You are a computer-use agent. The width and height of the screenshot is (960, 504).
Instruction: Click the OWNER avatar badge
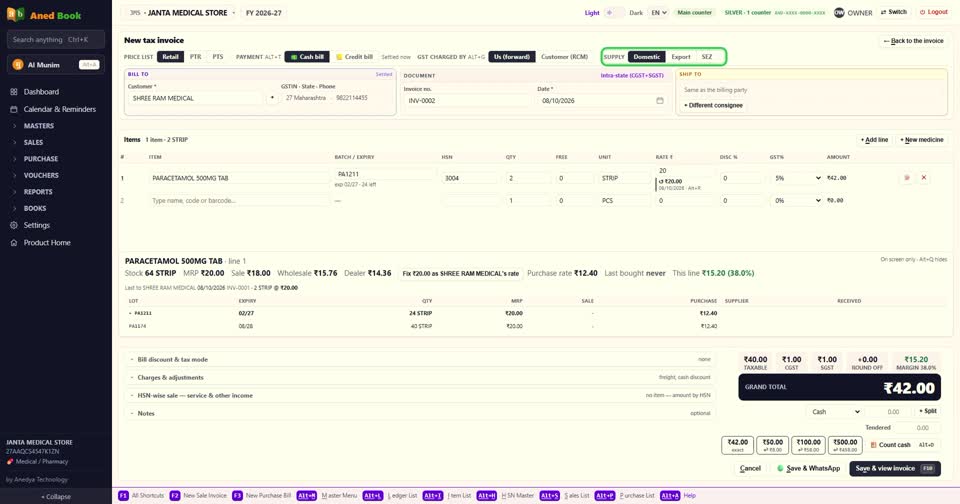(x=839, y=13)
